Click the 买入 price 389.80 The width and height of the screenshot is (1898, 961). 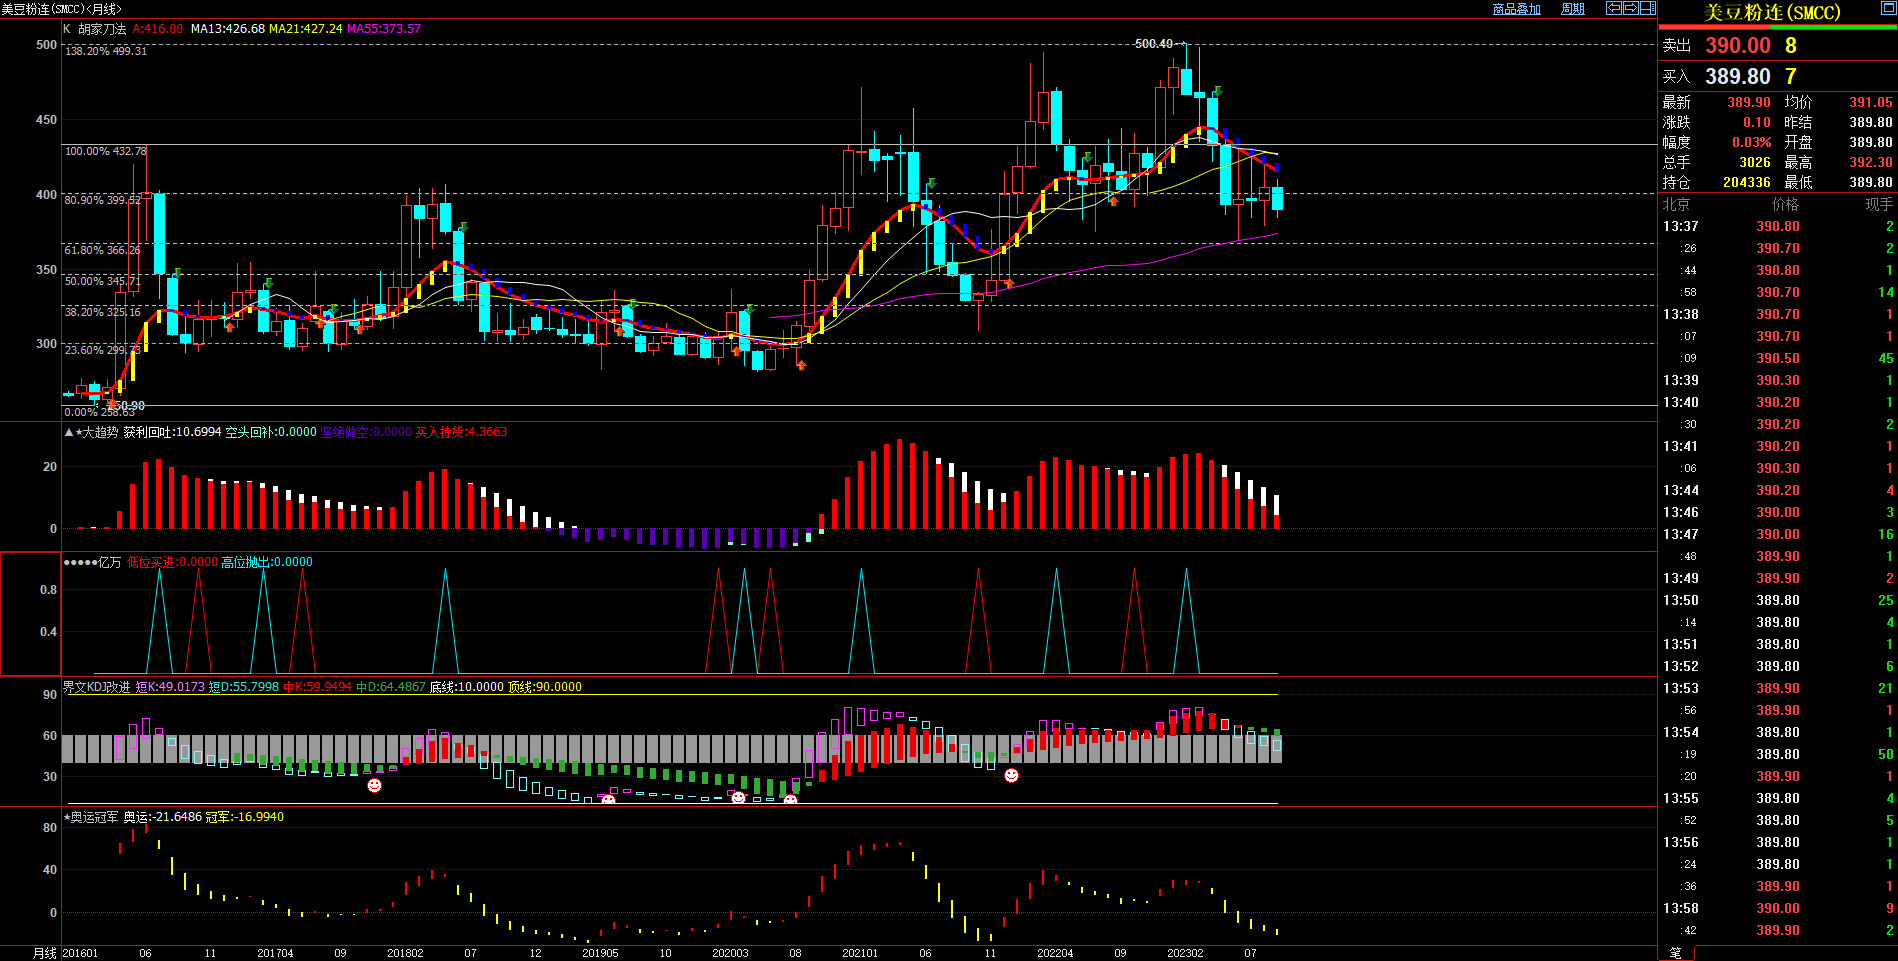pos(1737,77)
